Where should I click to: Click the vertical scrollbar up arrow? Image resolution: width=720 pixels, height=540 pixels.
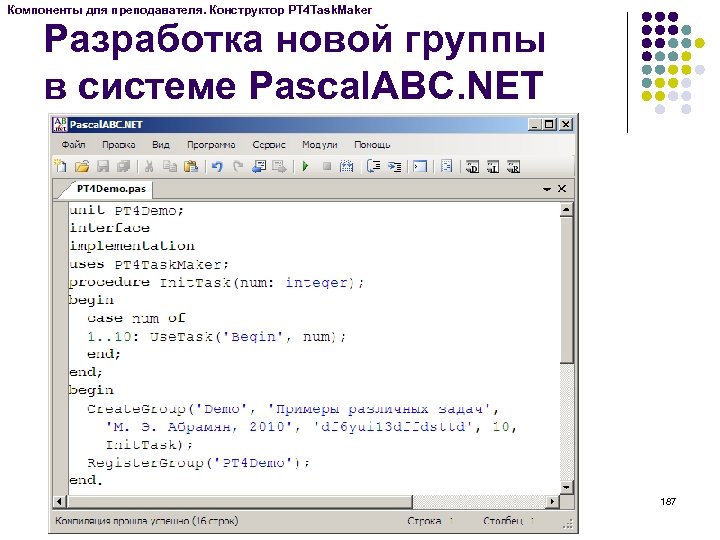point(566,210)
